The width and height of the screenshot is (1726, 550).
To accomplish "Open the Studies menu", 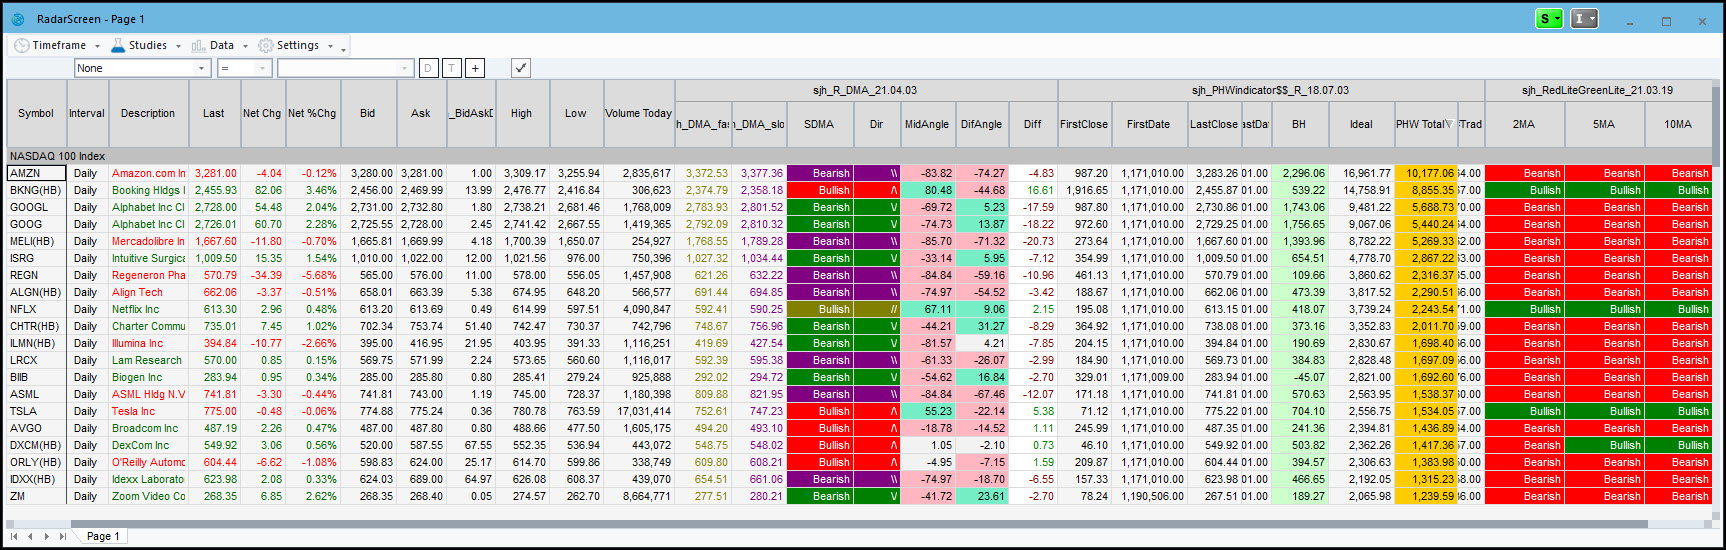I will coord(146,45).
